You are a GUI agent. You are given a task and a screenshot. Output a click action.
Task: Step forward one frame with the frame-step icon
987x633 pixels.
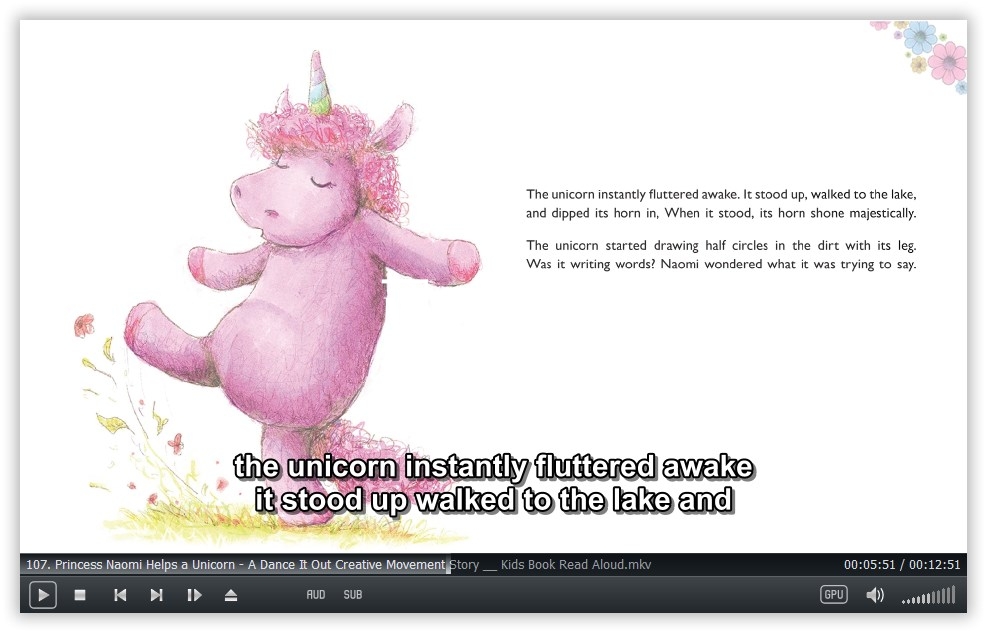194,595
